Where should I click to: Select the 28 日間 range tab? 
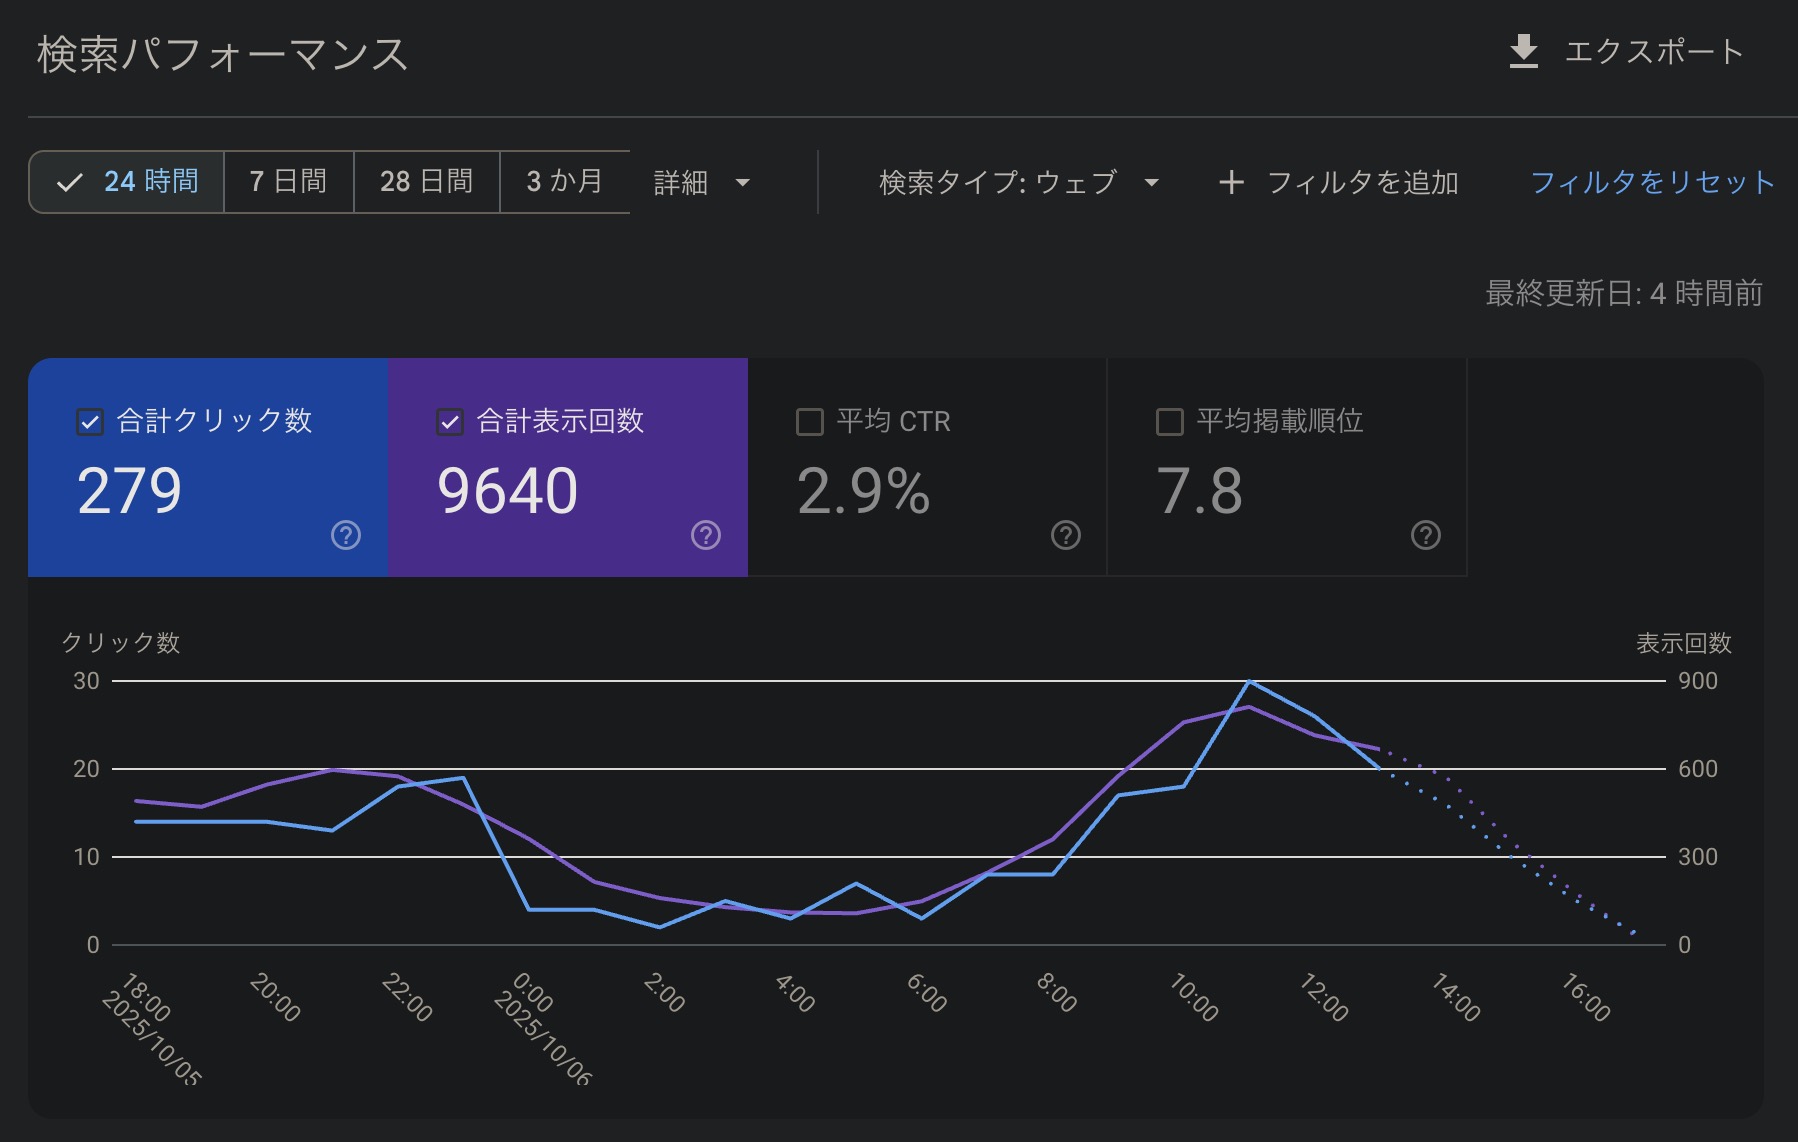tap(426, 182)
